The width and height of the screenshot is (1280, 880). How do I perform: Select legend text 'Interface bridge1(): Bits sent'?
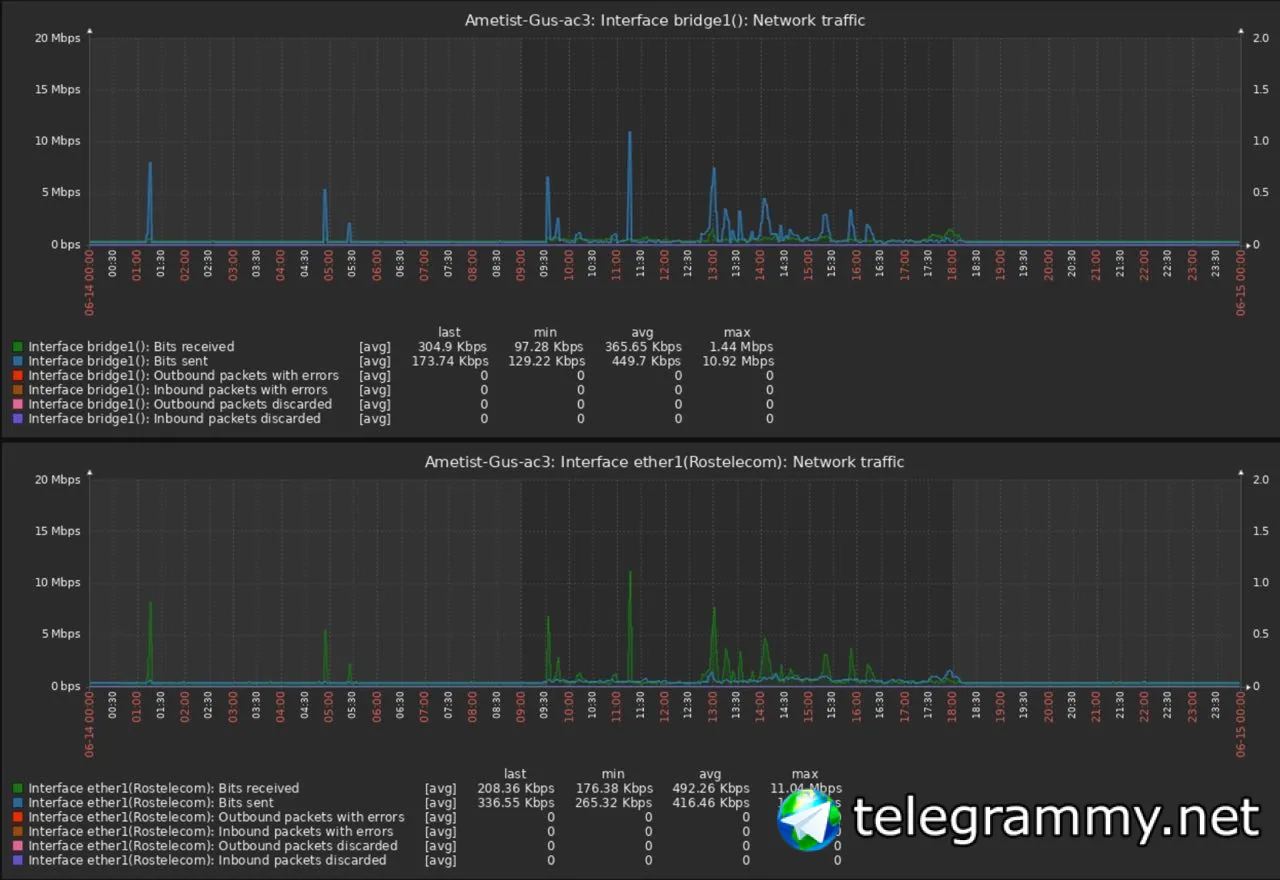coord(119,361)
